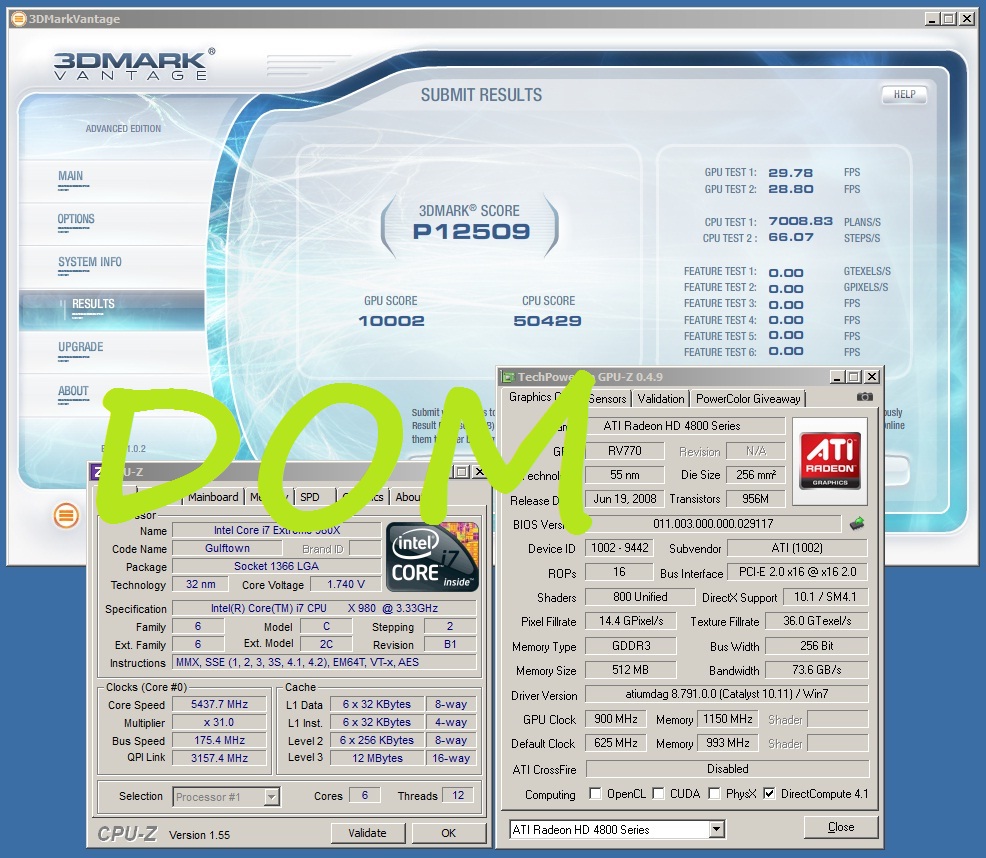Click the Intel Core i7 logo

pyautogui.click(x=432, y=556)
